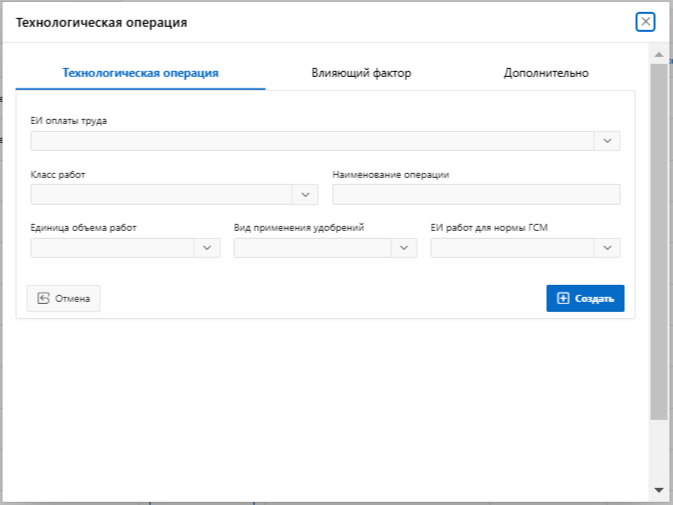Click the Наименование операции text field

click(476, 194)
